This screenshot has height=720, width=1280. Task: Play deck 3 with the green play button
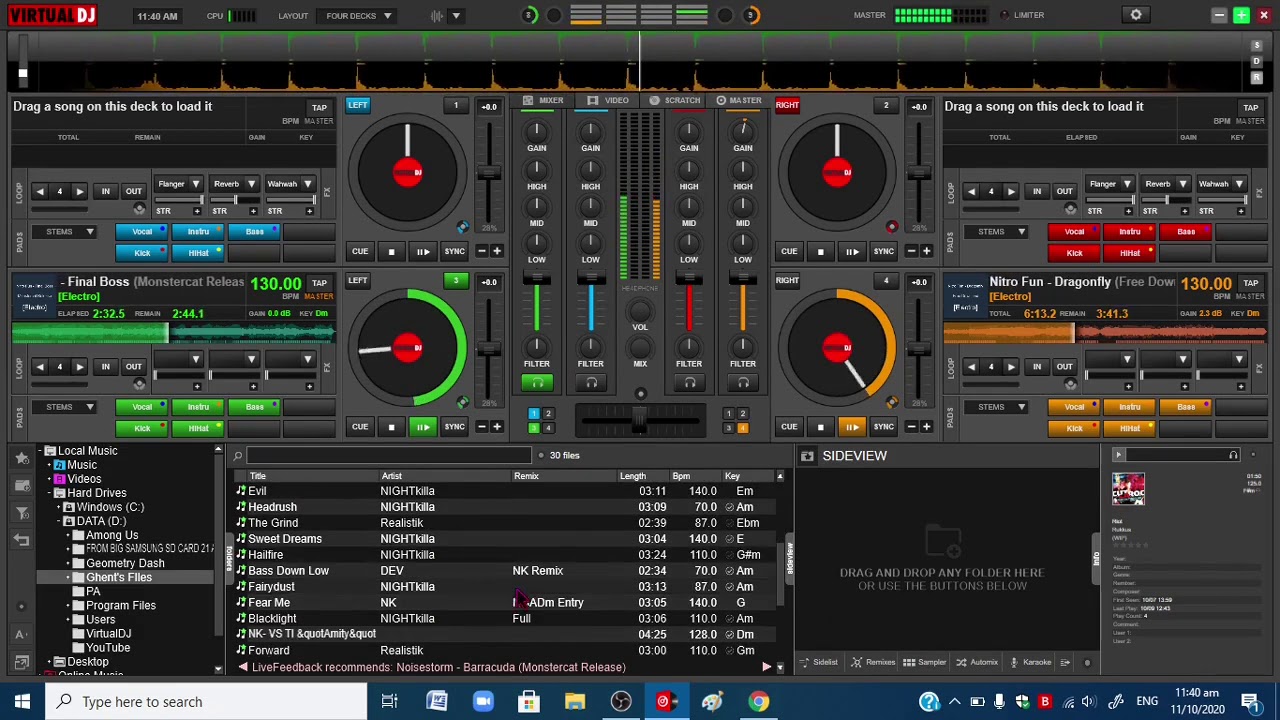(x=423, y=427)
